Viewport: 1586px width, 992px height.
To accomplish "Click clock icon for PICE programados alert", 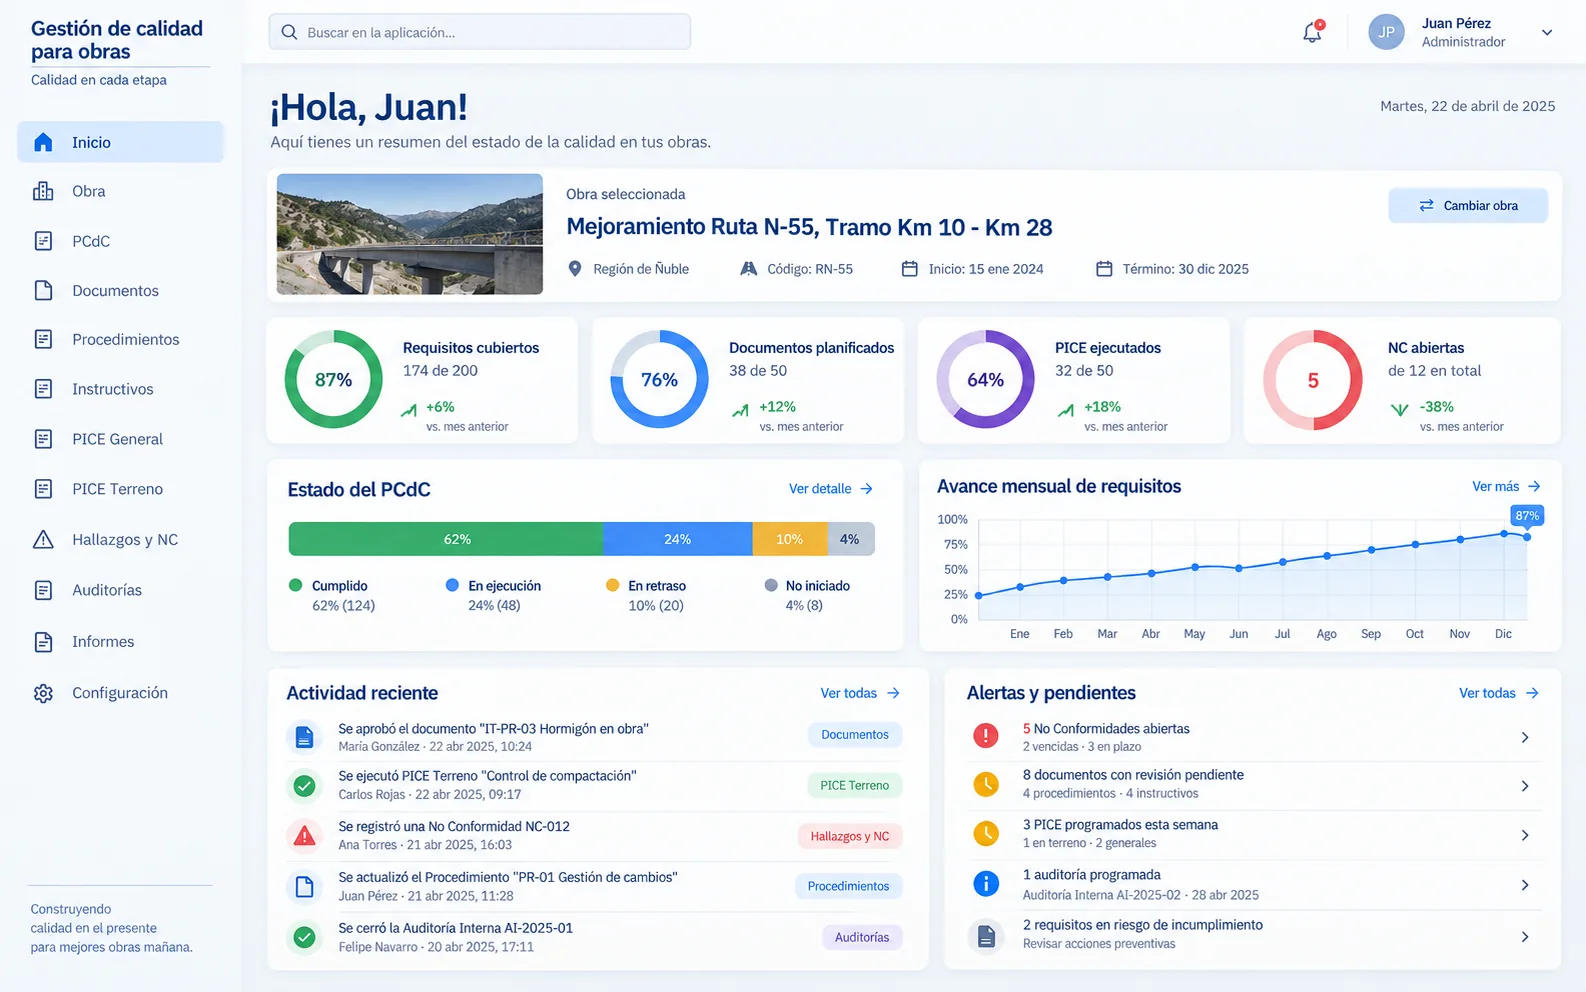I will pos(986,833).
